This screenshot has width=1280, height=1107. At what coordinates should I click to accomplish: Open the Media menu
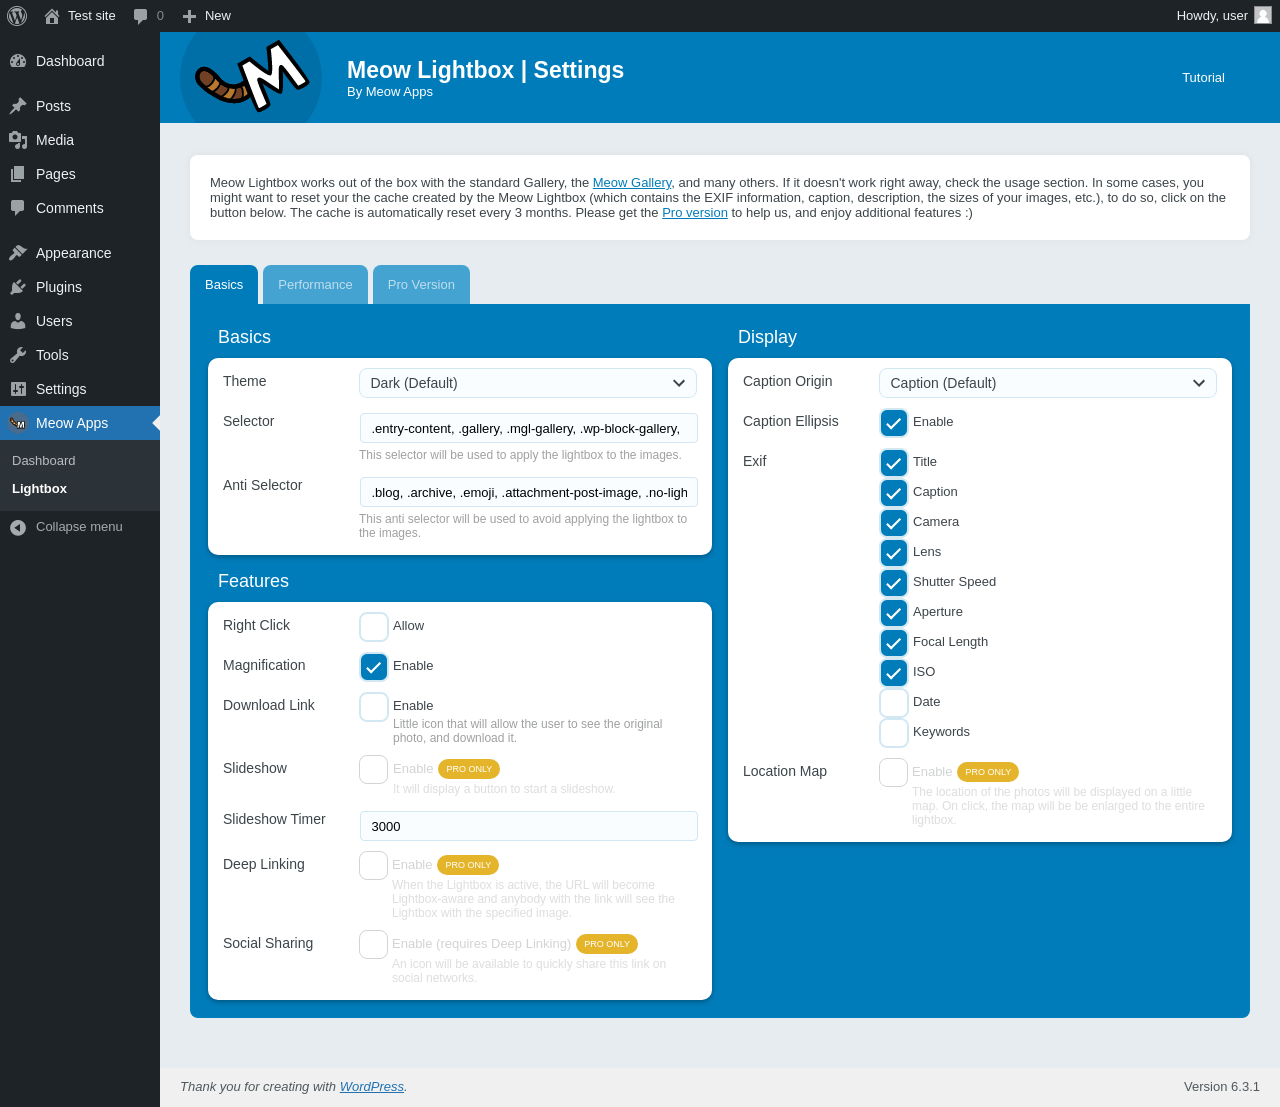pos(80,140)
